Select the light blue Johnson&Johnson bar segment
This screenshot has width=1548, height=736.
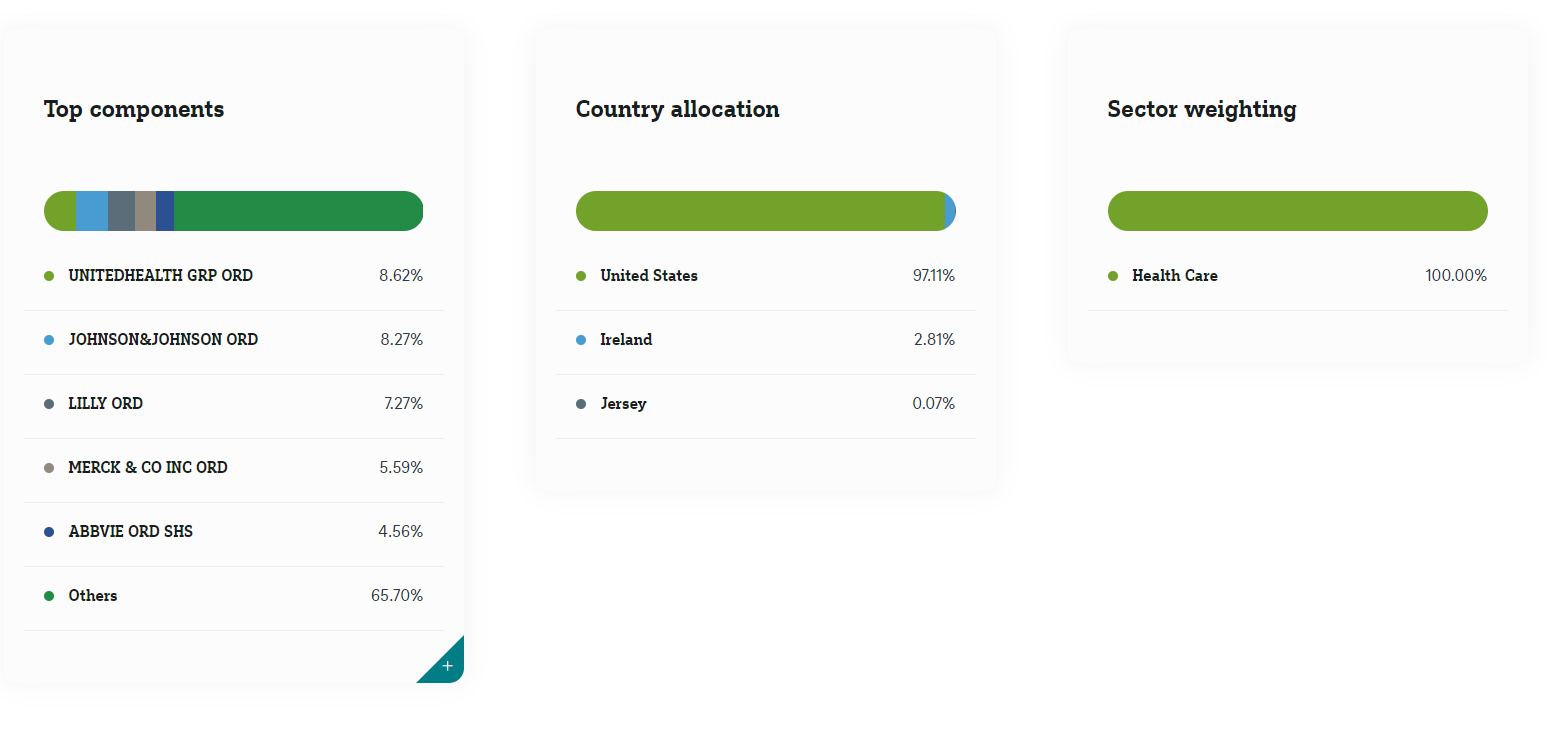tap(91, 211)
